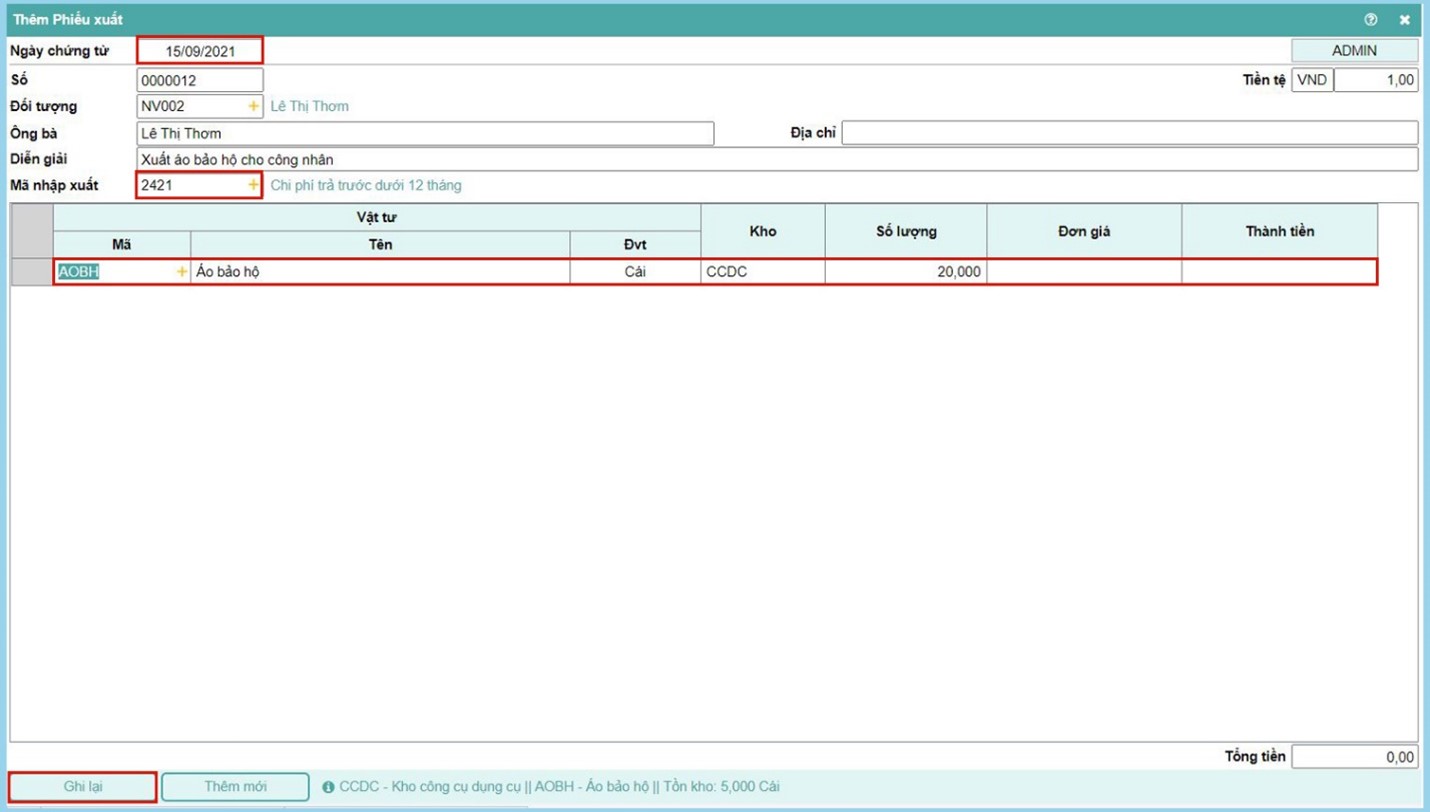Image resolution: width=1430 pixels, height=812 pixels.
Task: Click the help question mark icon
Action: [x=1370, y=19]
